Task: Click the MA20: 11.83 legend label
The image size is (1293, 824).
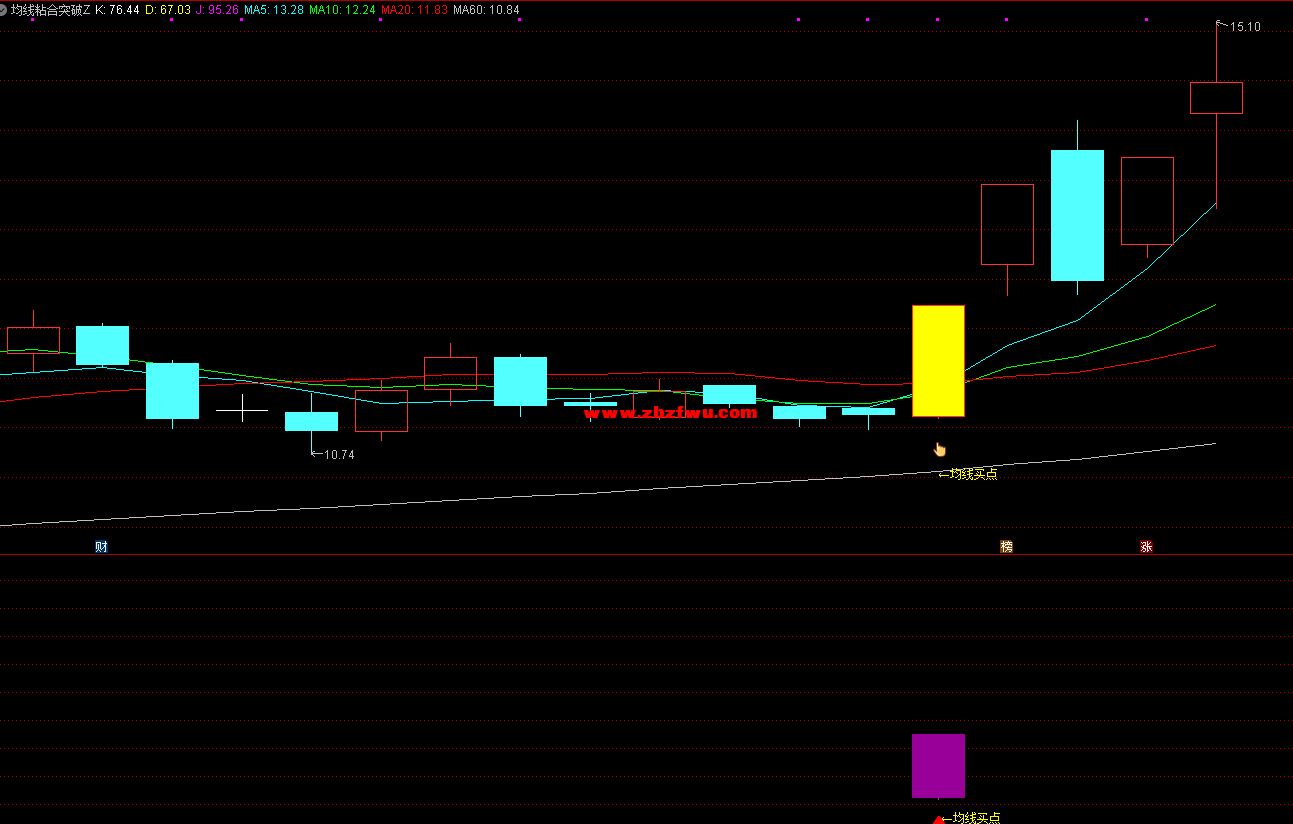Action: (414, 10)
